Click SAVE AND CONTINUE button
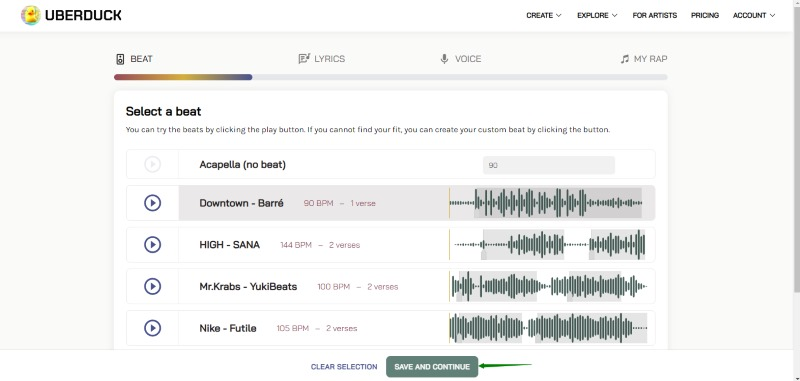This screenshot has width=800, height=381. point(432,367)
